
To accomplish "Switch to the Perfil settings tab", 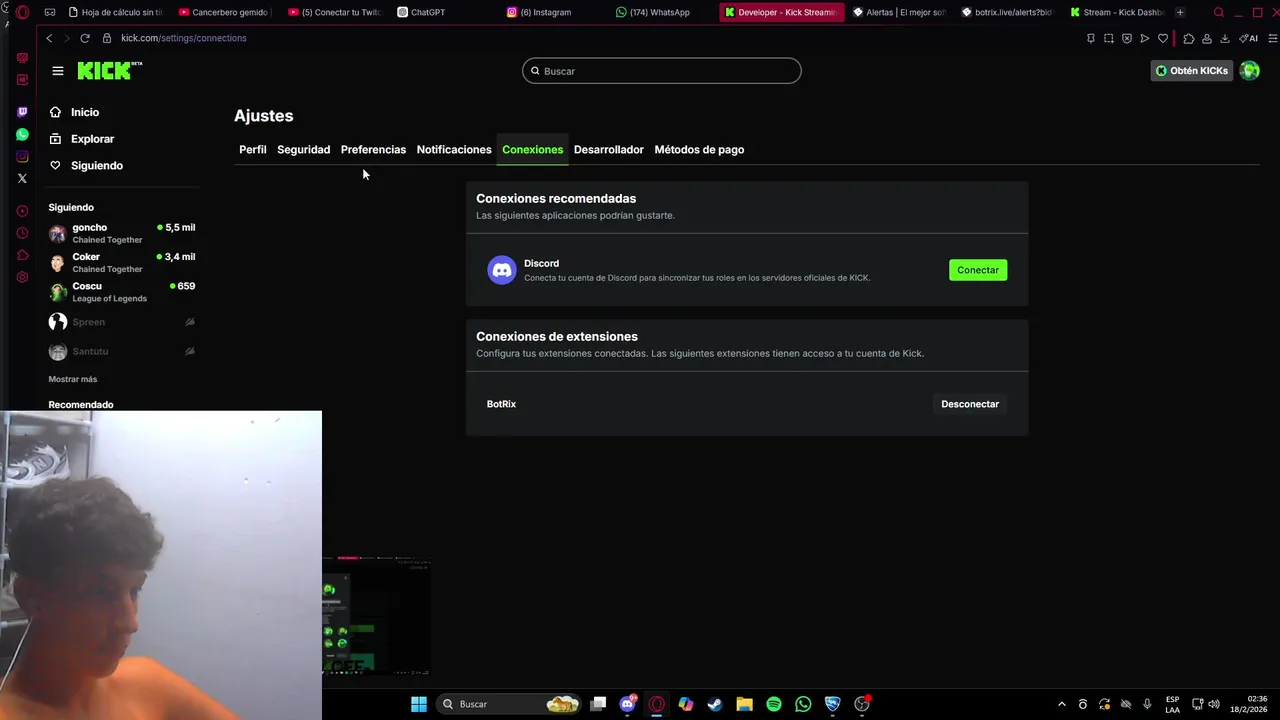I will click(x=253, y=149).
